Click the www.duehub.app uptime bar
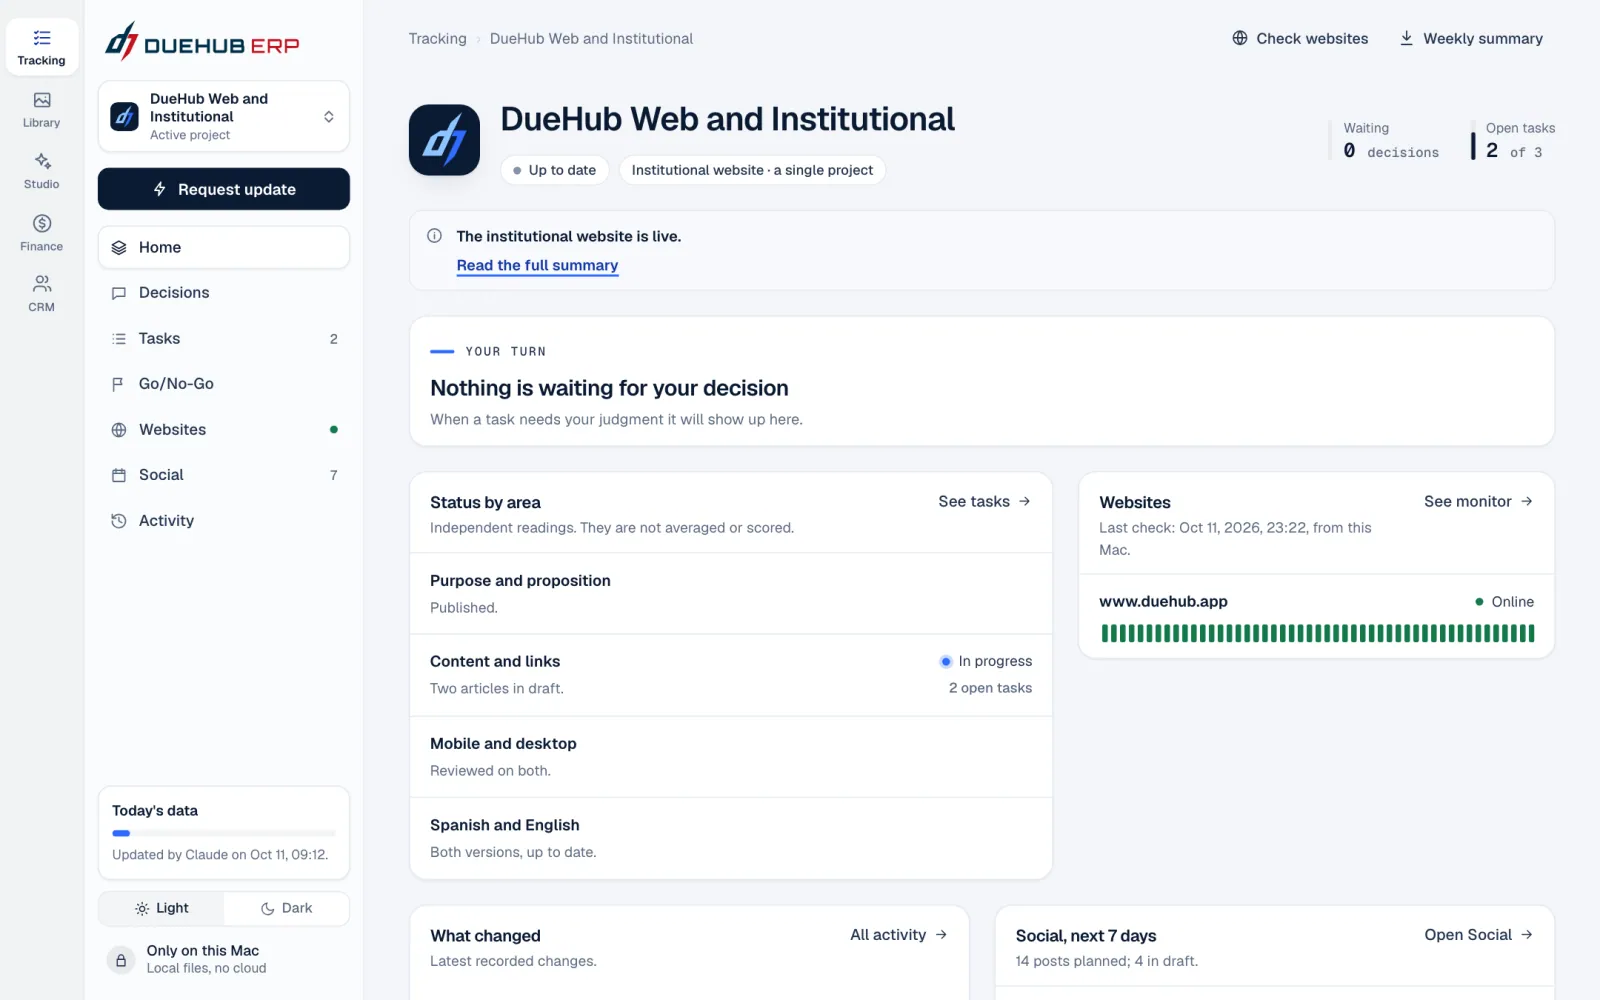1600x1000 pixels. [x=1317, y=633]
